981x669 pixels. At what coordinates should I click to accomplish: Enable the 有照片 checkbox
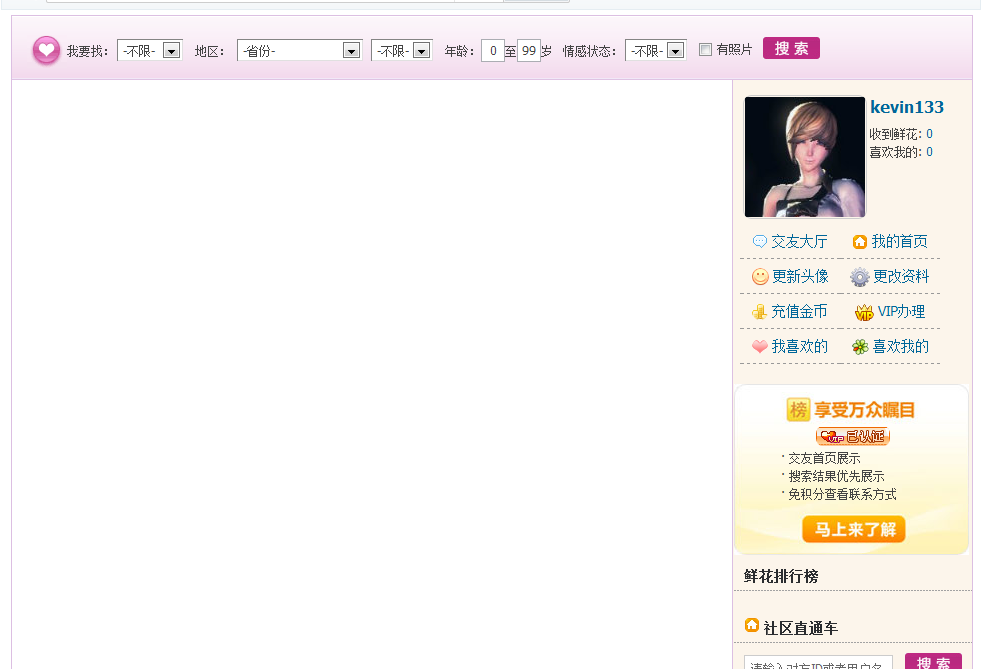(x=705, y=50)
